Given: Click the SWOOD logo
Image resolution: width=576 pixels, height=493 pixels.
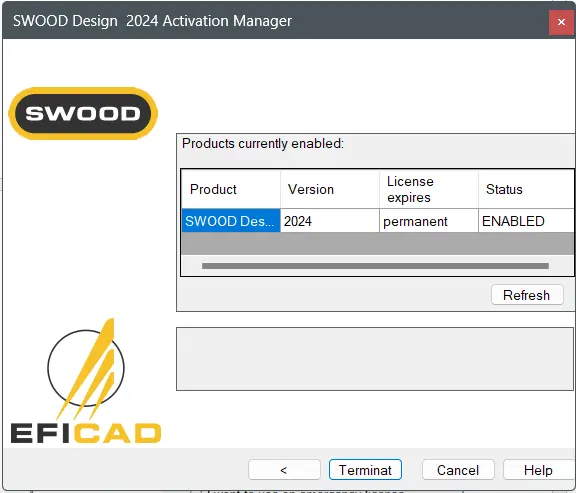Looking at the screenshot, I should point(83,114).
